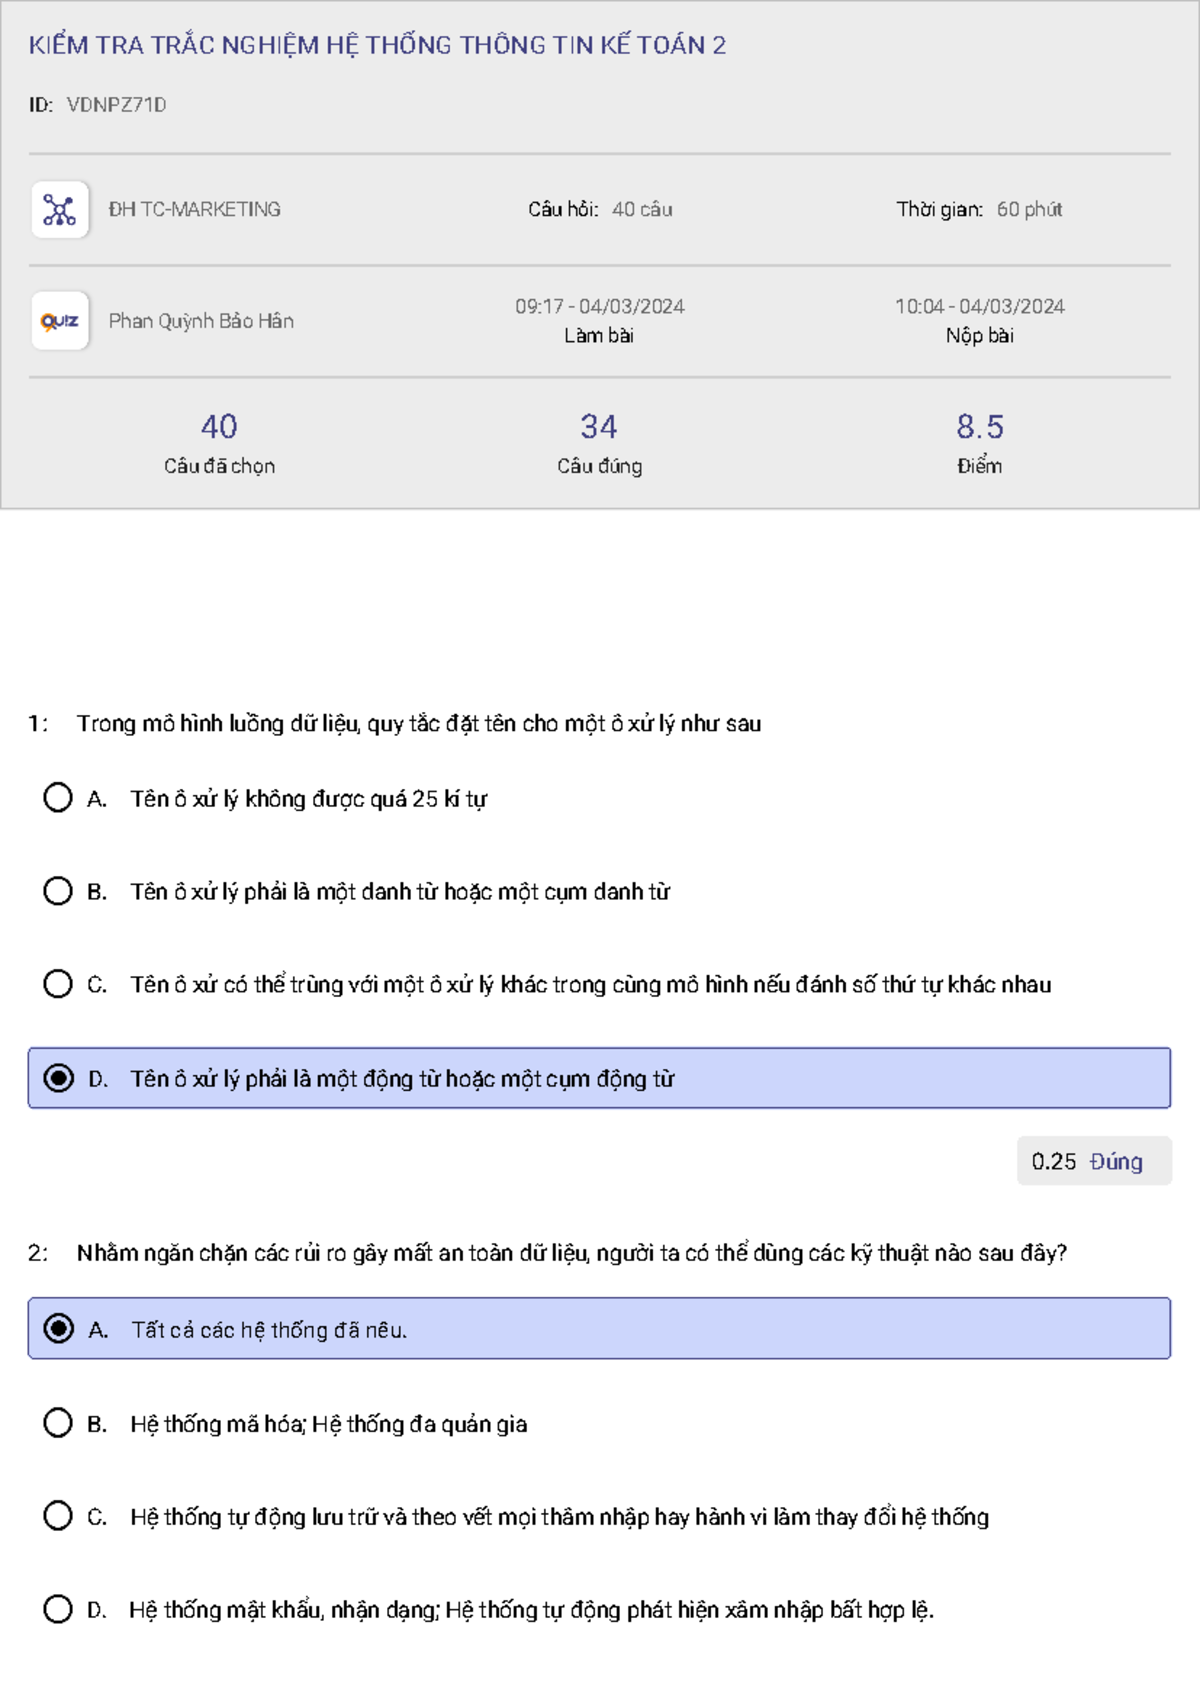The height and width of the screenshot is (1696, 1200).
Task: Click the 40 Câu đã chọn statistic
Action: (x=219, y=442)
